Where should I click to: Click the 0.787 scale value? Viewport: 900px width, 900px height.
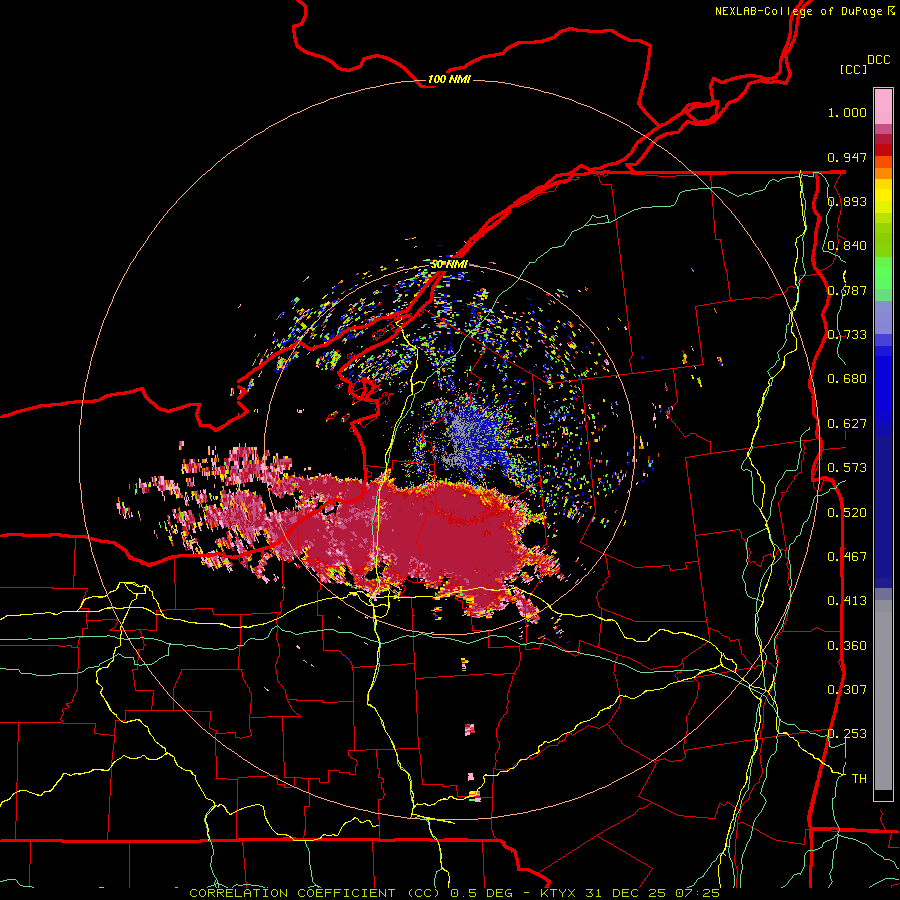pos(847,290)
